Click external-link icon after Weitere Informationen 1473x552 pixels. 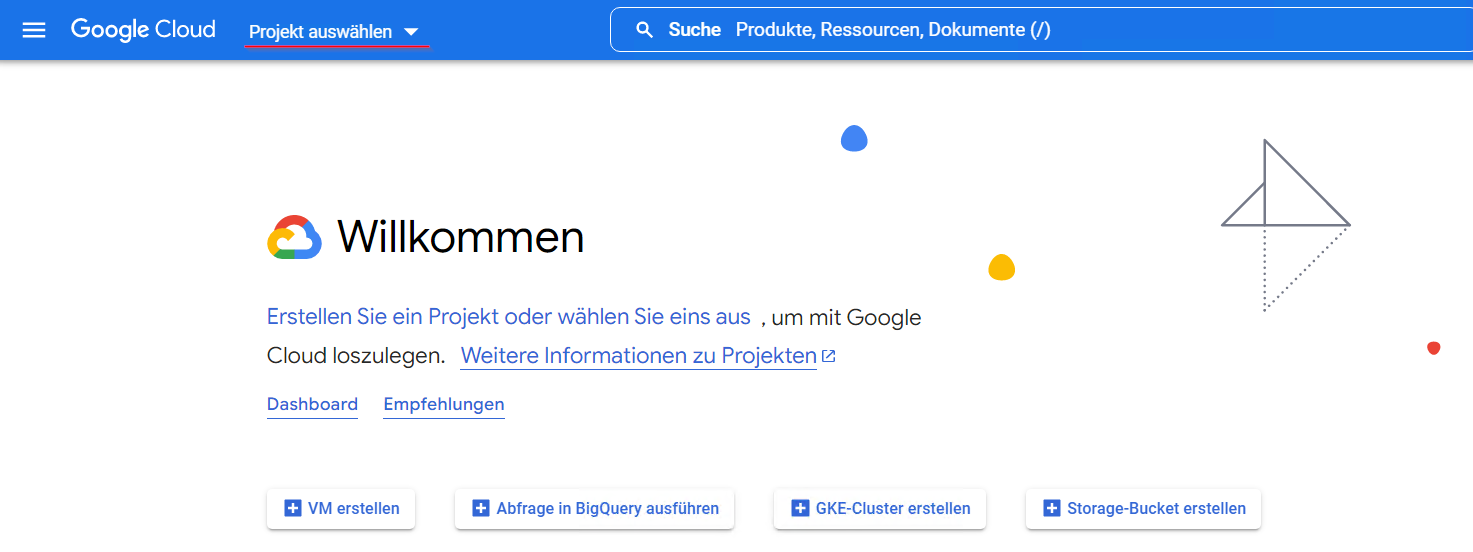tap(828, 356)
